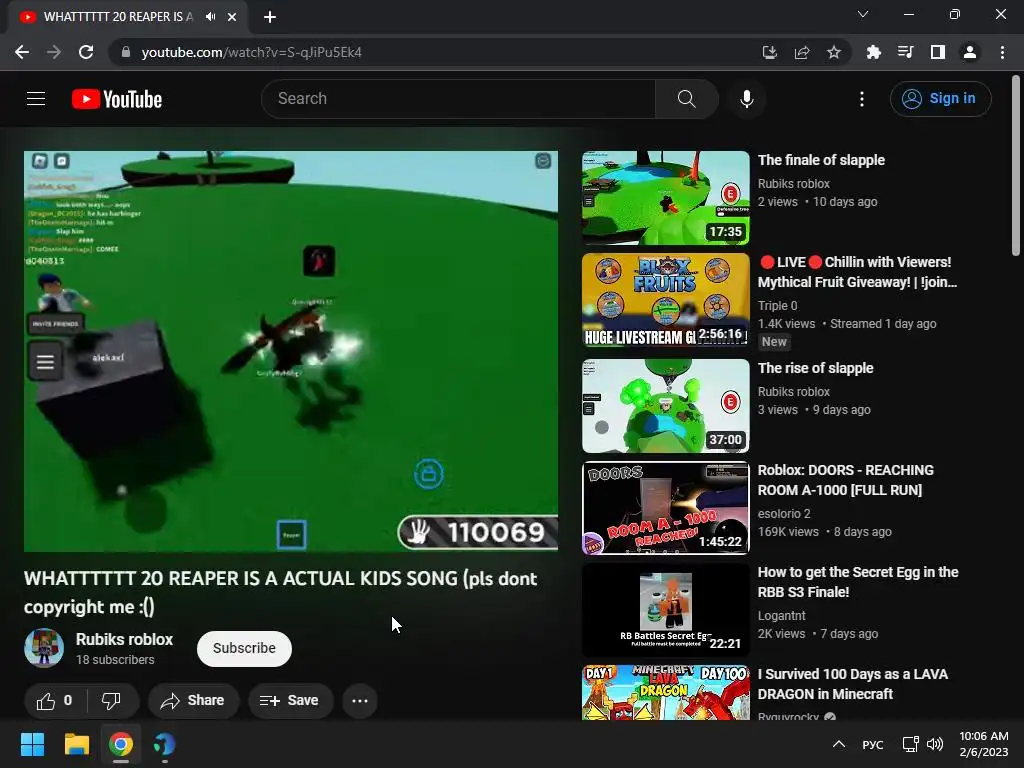Like the video with thumbs up
1024x768 pixels.
tap(55, 701)
